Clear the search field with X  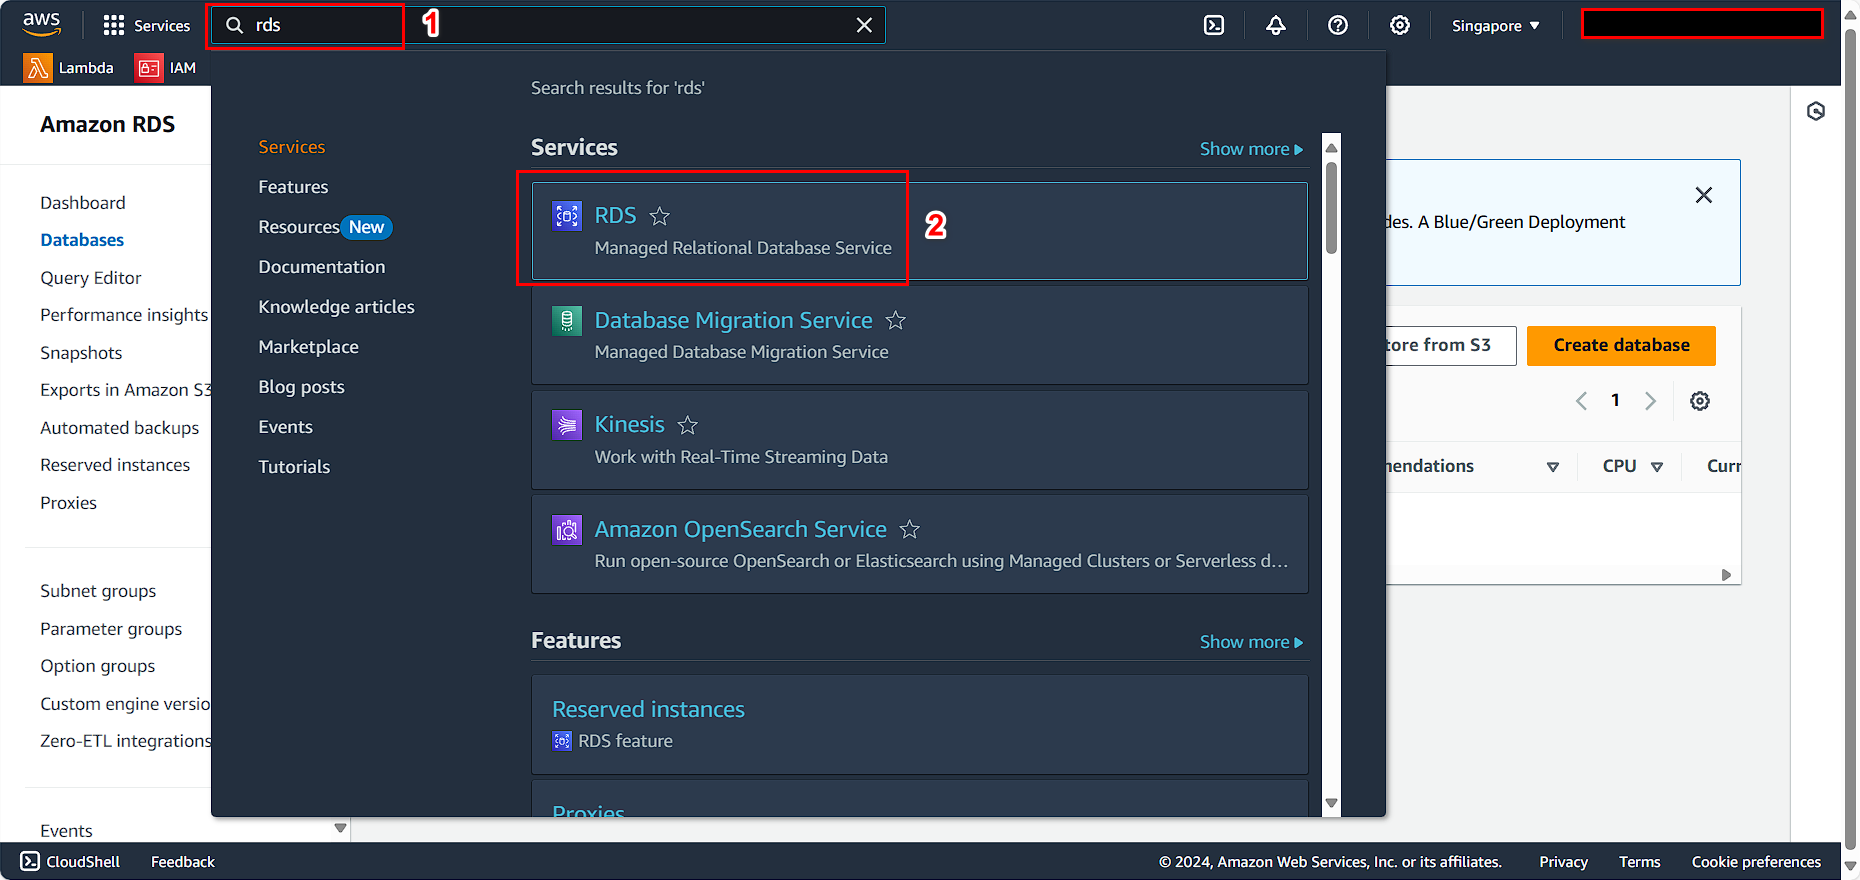point(864,25)
